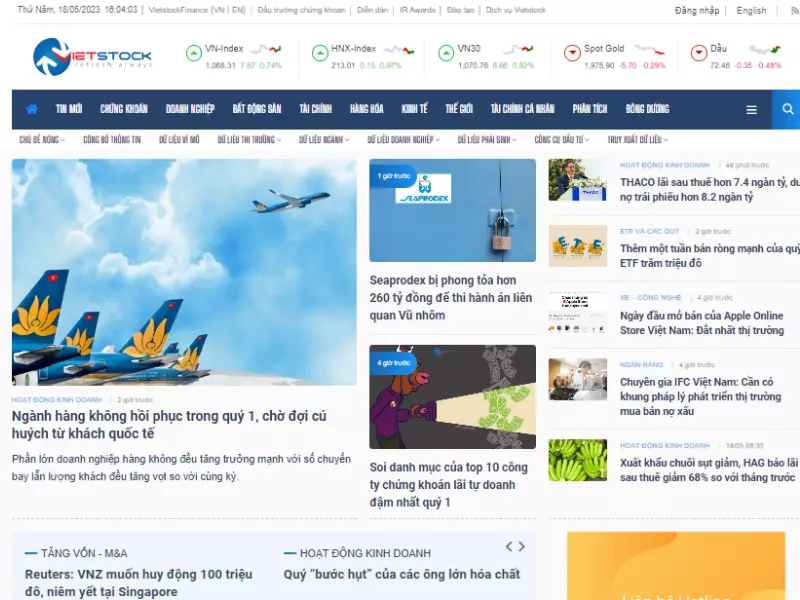Click VN30 green up arrow icon
800x600 pixels.
pos(446,53)
